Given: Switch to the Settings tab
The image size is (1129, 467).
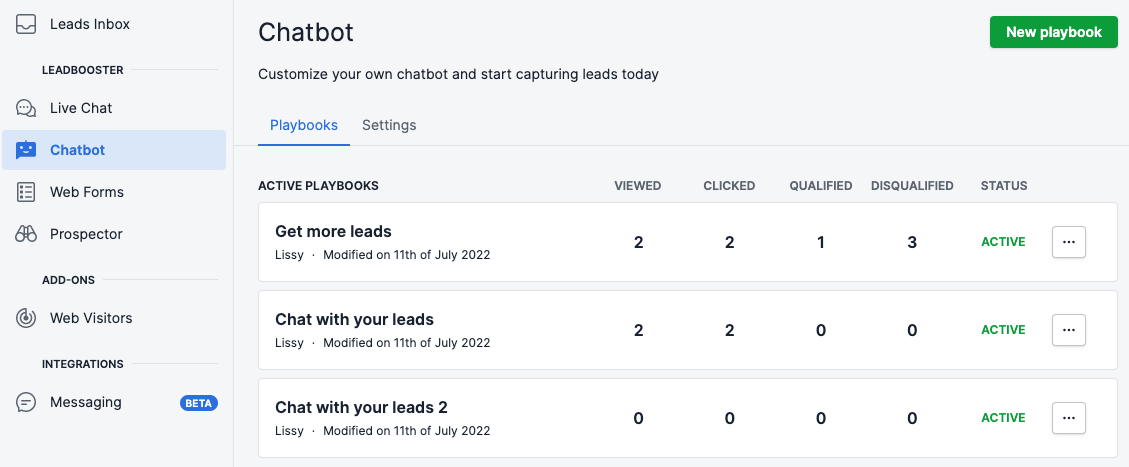Looking at the screenshot, I should (389, 125).
